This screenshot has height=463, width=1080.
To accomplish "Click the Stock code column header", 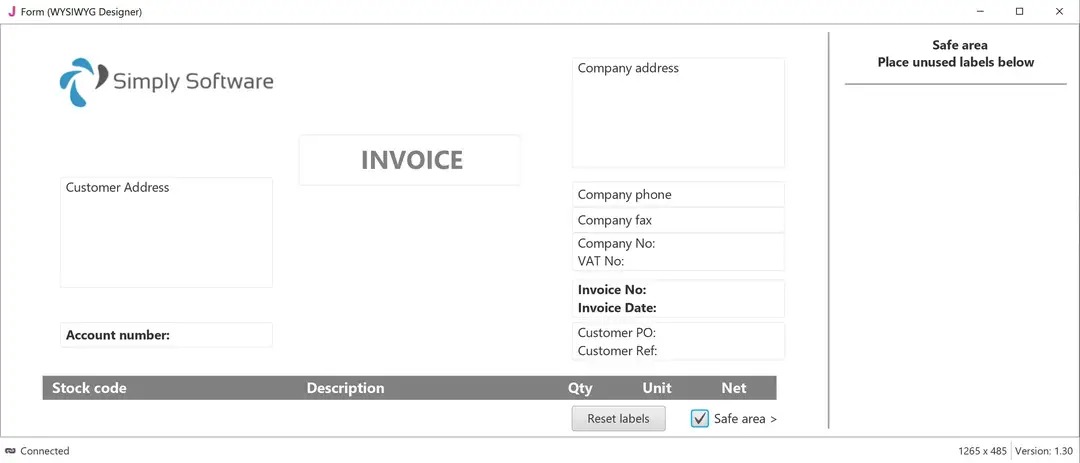I will (90, 388).
